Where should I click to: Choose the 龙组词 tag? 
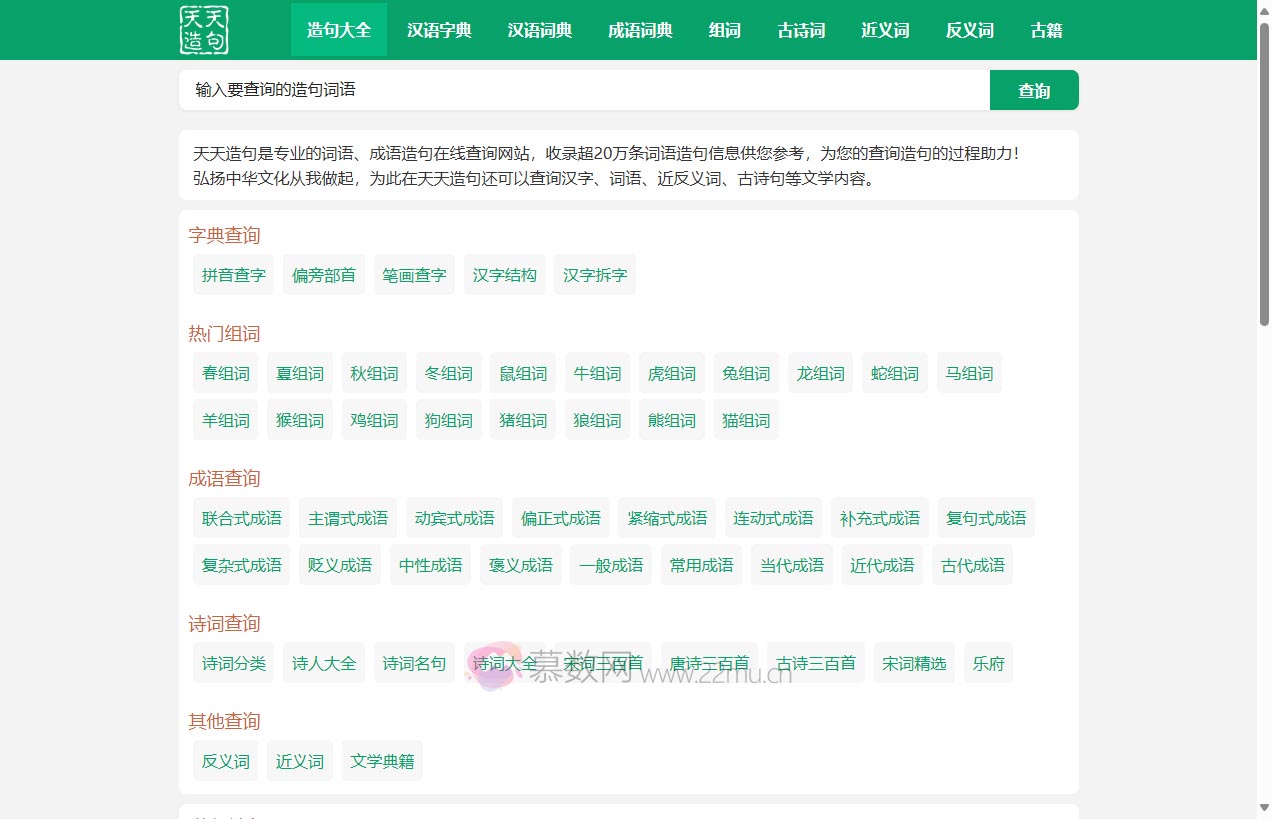(x=820, y=373)
